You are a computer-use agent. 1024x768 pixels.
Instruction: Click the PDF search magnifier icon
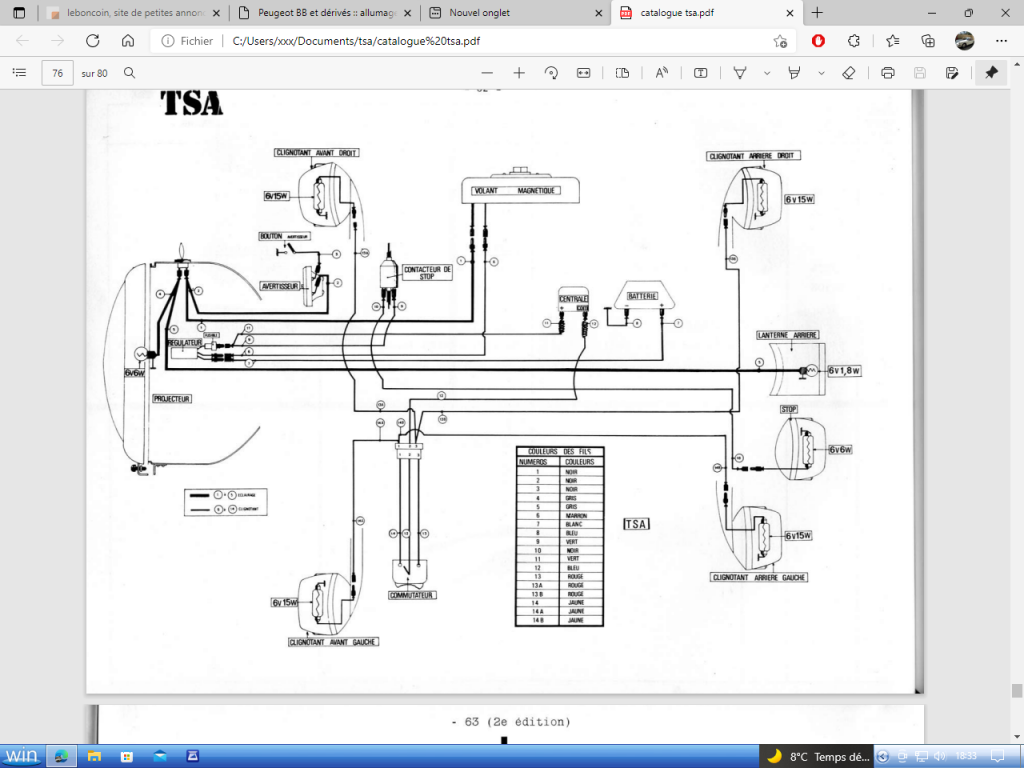(129, 73)
